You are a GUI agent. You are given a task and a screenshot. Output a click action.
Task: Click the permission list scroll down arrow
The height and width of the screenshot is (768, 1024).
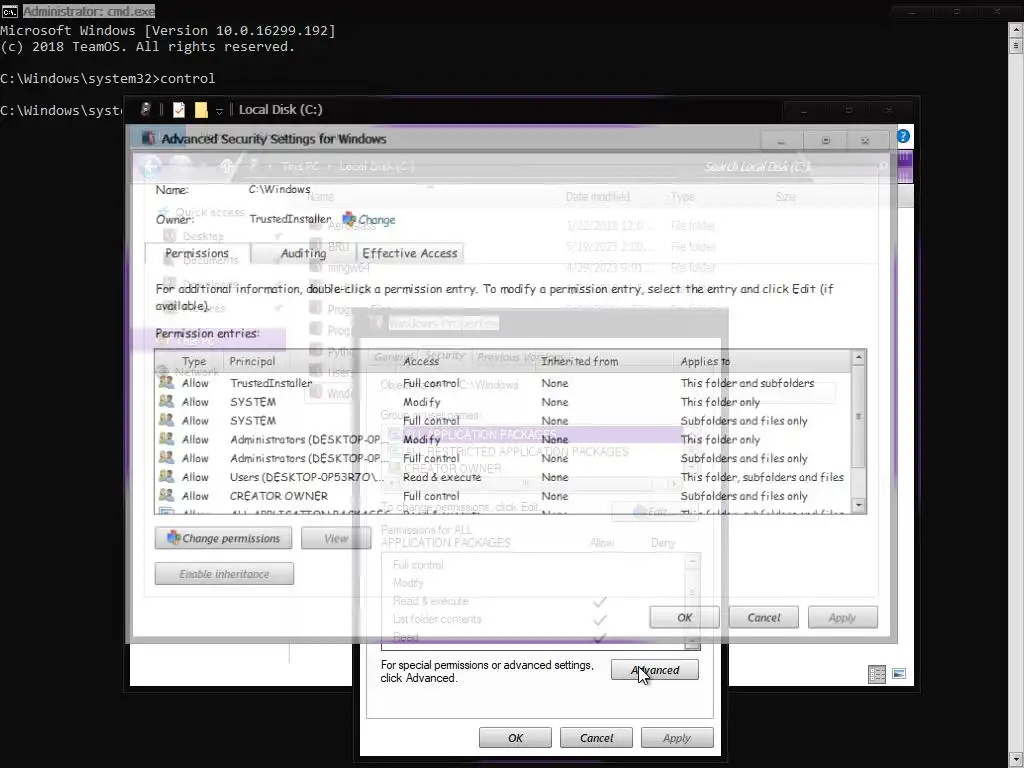point(859,505)
